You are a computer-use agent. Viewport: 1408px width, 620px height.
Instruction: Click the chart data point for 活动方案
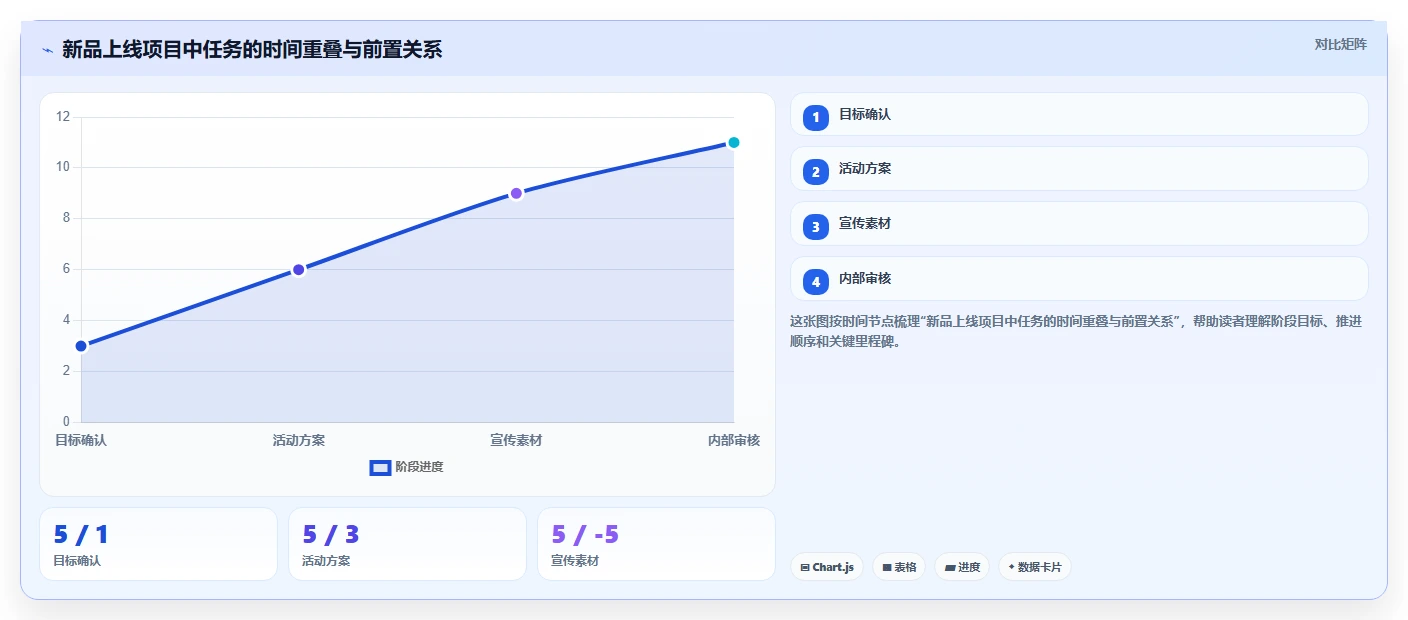[298, 270]
